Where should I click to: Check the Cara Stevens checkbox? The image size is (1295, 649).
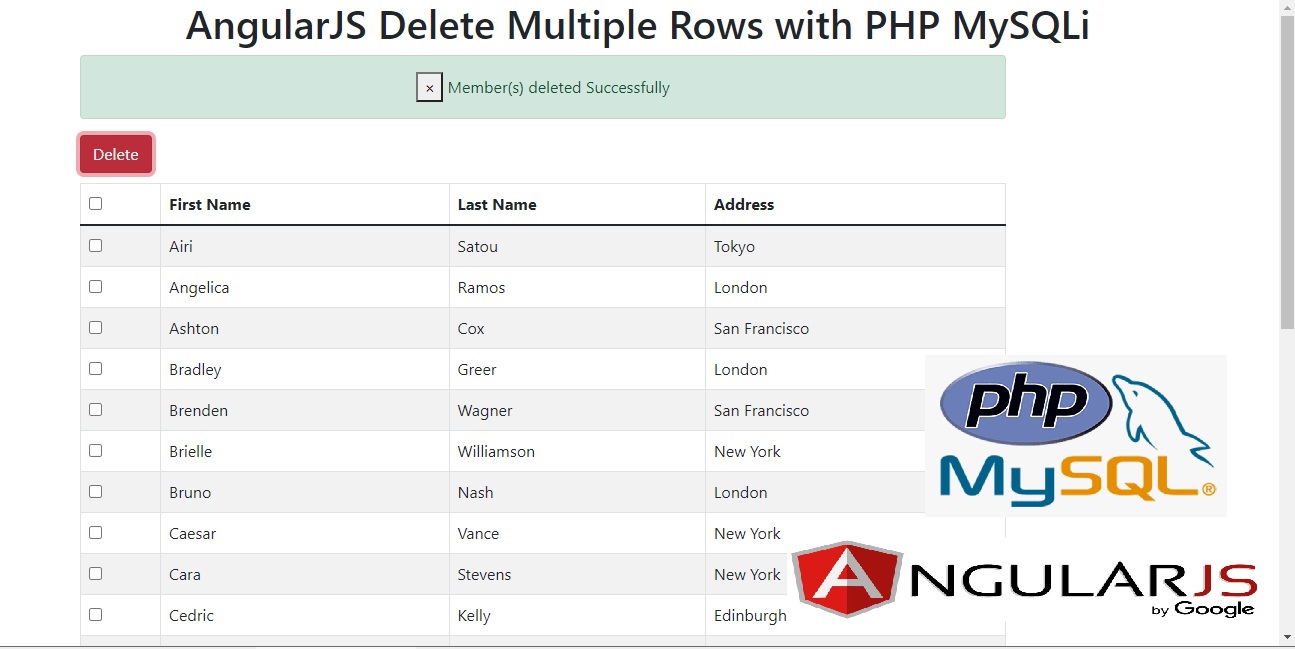click(x=95, y=573)
